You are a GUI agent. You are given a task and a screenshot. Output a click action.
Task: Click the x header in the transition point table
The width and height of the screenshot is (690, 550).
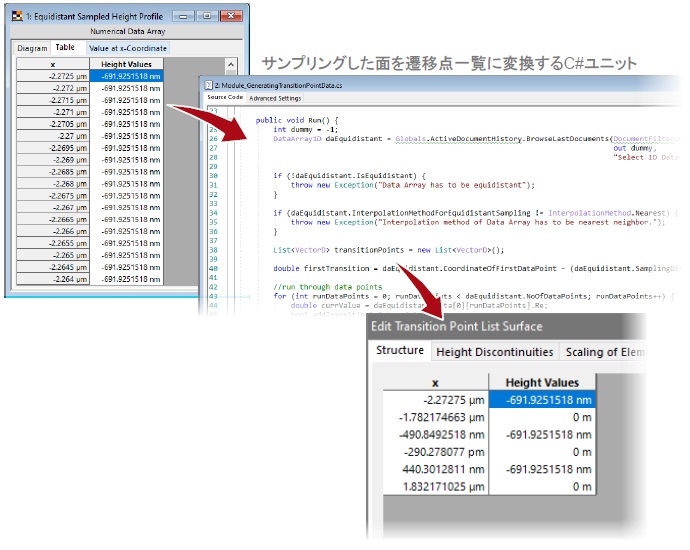coord(436,382)
